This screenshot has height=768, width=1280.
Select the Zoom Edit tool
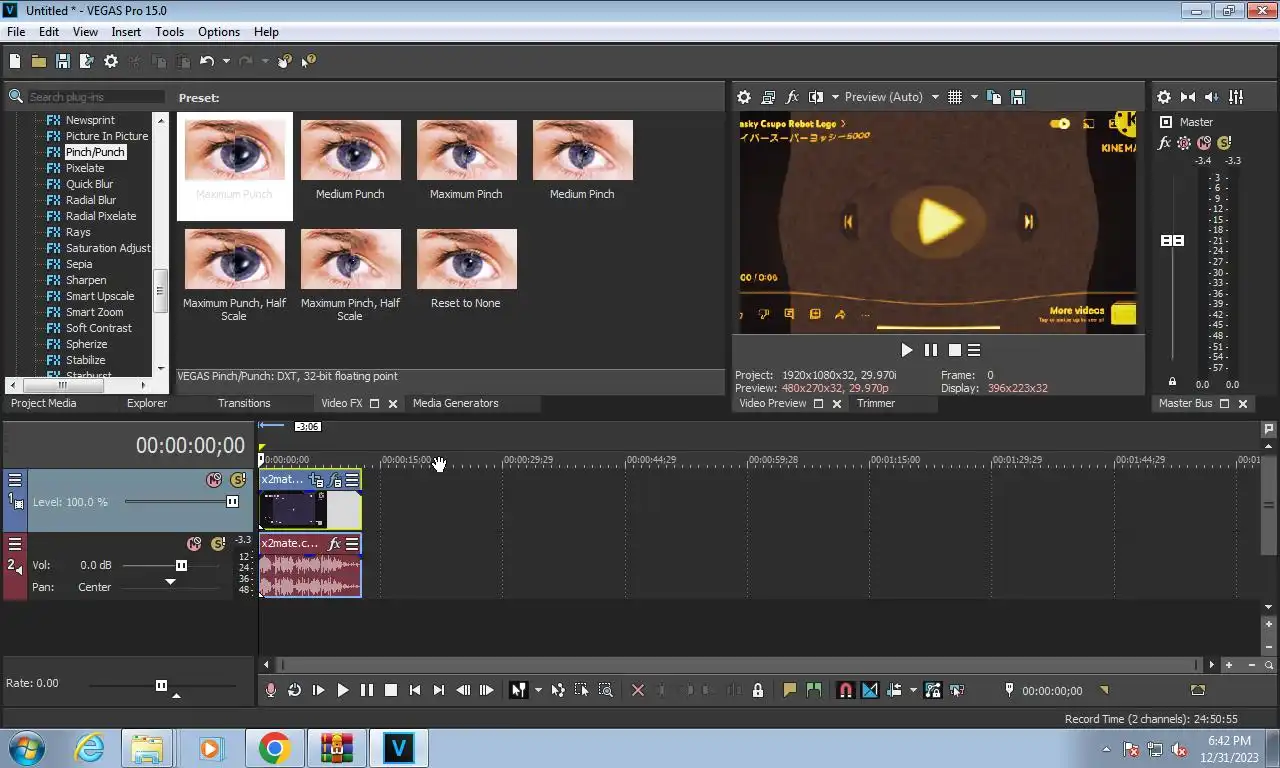[x=606, y=690]
